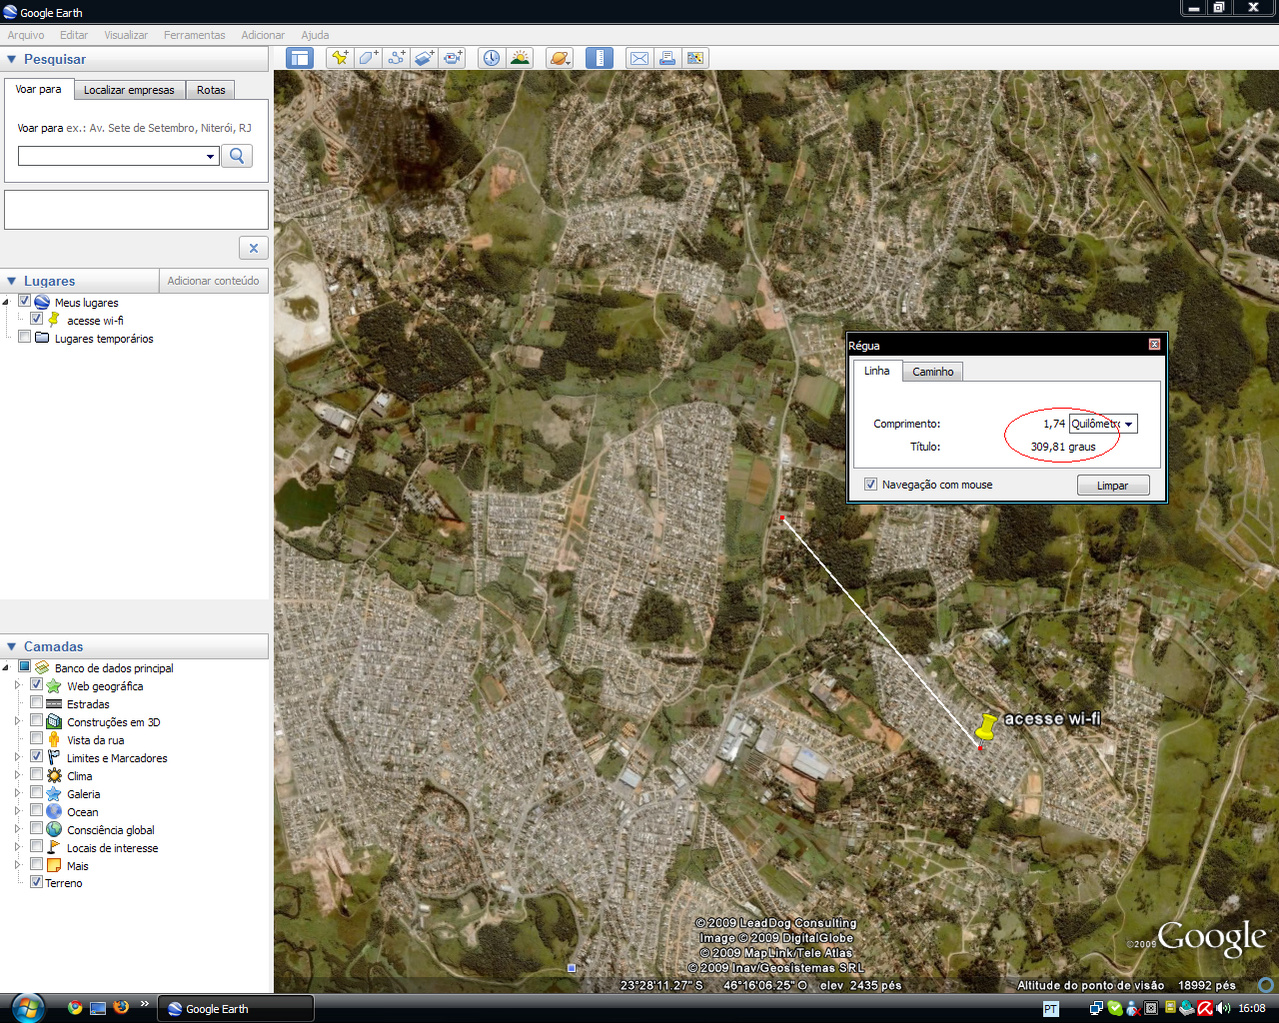Click the Voar para search input field
Screen dimensions: 1279x1023
(x=110, y=157)
